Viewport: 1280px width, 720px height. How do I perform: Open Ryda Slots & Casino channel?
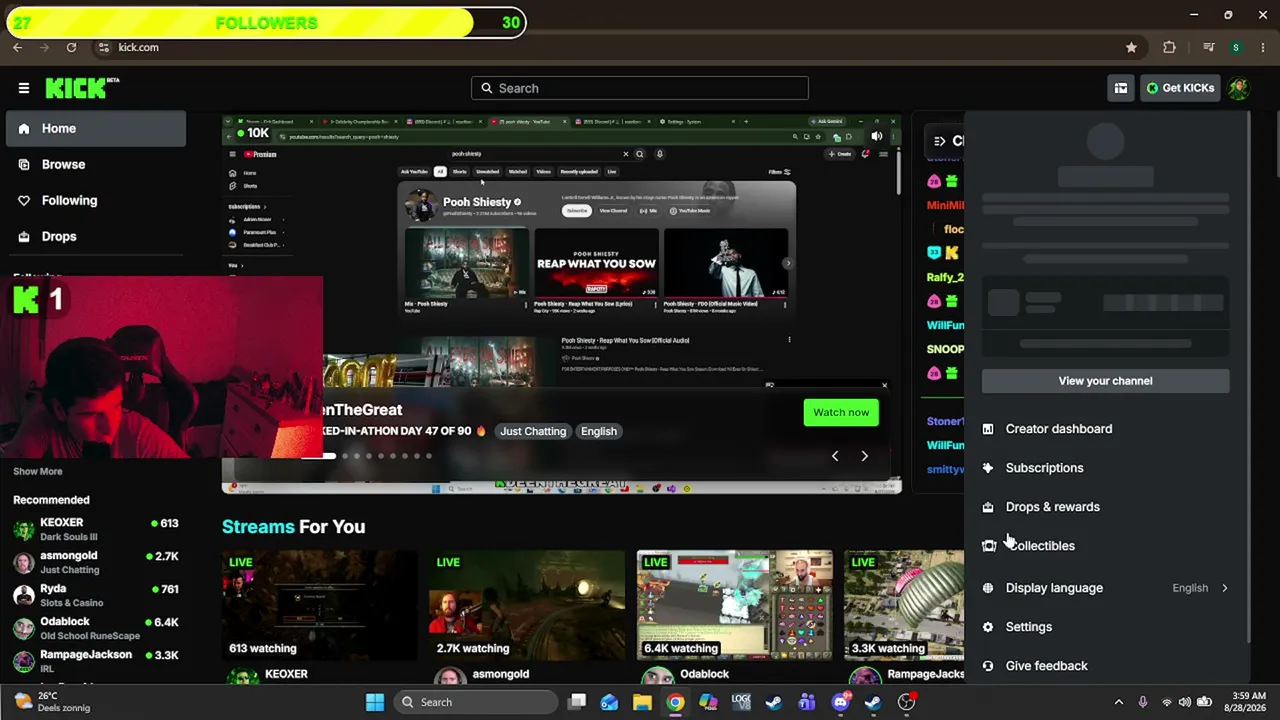pos(95,595)
